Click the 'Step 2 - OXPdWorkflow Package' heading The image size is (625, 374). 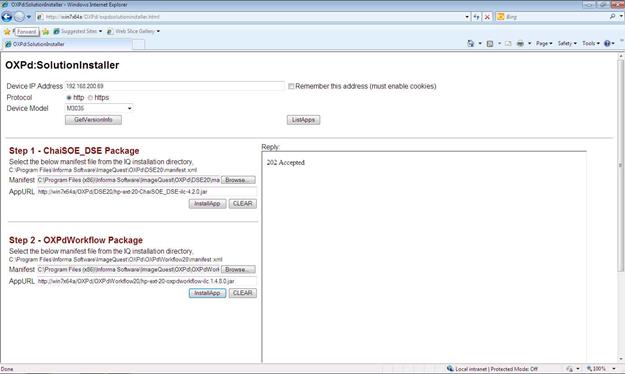pyautogui.click(x=76, y=240)
